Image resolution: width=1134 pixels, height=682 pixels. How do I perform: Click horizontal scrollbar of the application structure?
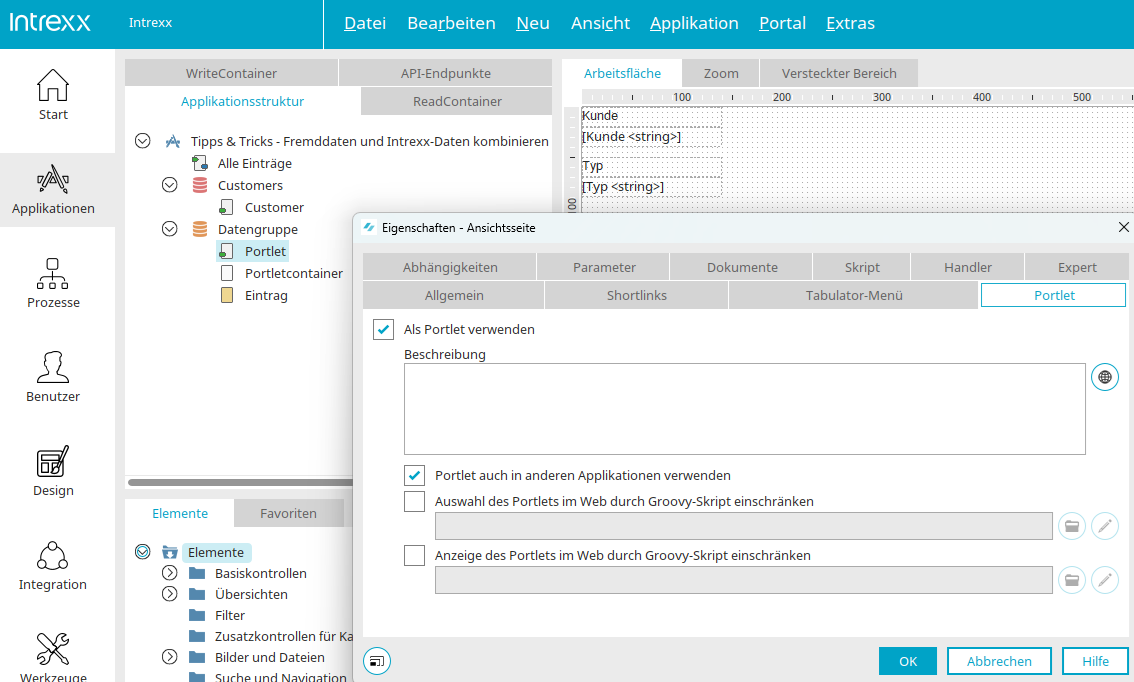(240, 482)
